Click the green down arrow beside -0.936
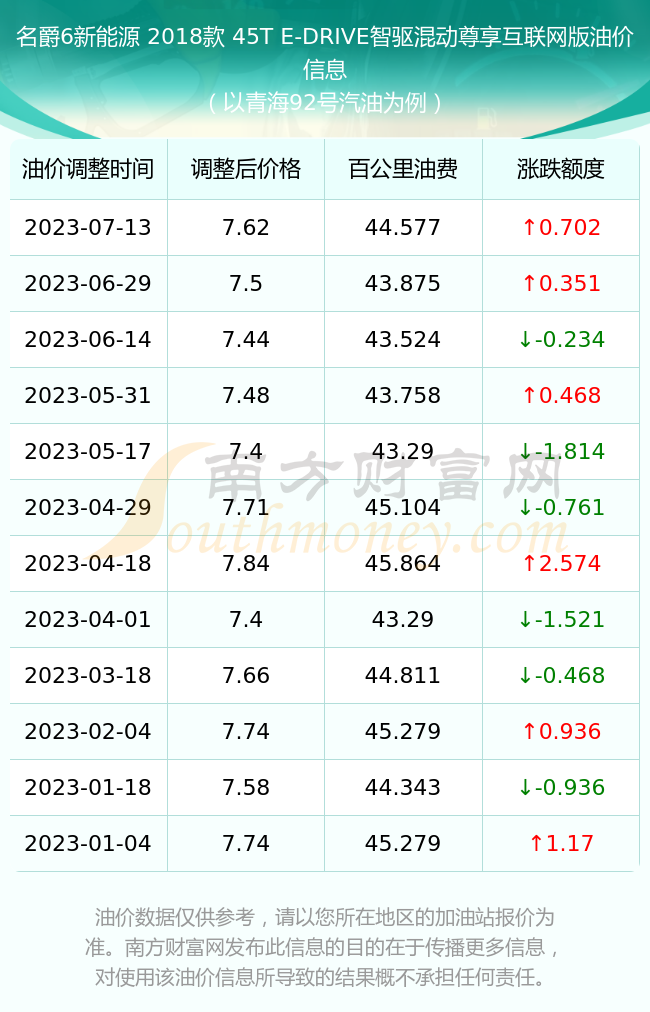 click(x=525, y=787)
